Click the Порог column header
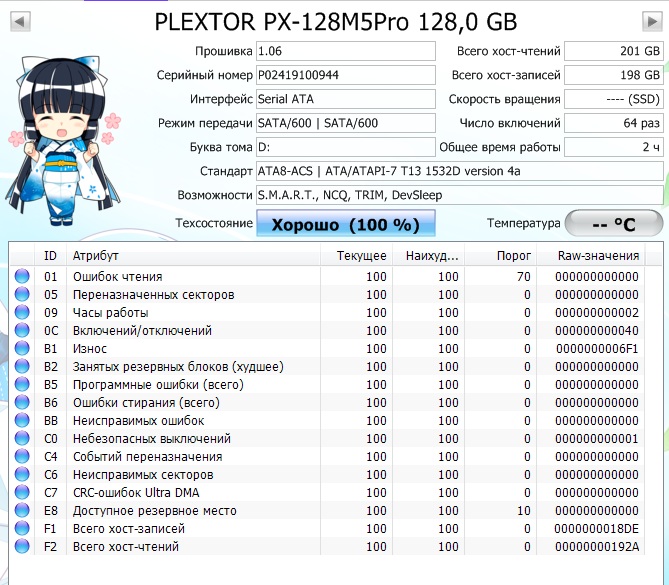Image resolution: width=669 pixels, height=585 pixels. pyautogui.click(x=500, y=256)
